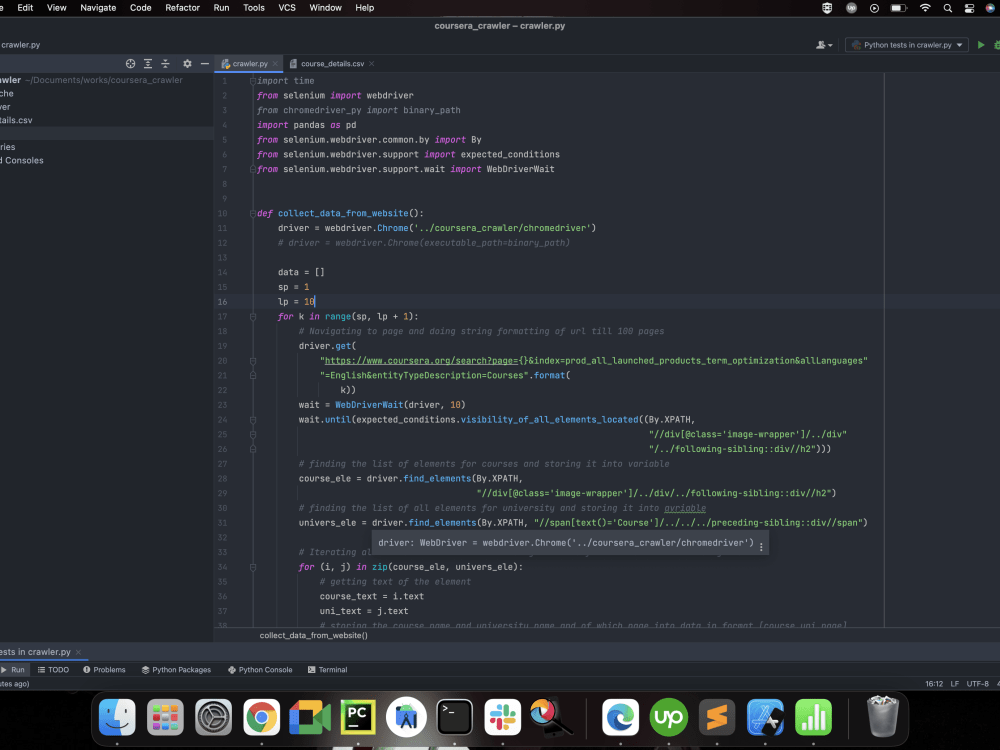Open the Problems tool window

point(105,670)
